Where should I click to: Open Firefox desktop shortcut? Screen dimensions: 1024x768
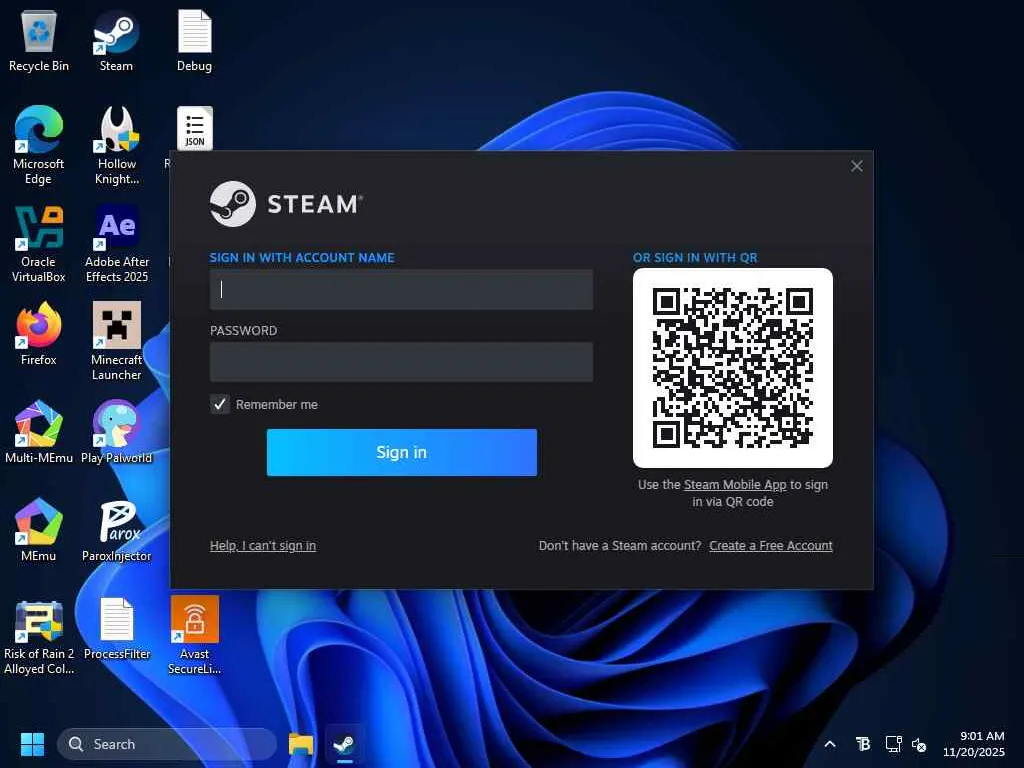pyautogui.click(x=39, y=333)
